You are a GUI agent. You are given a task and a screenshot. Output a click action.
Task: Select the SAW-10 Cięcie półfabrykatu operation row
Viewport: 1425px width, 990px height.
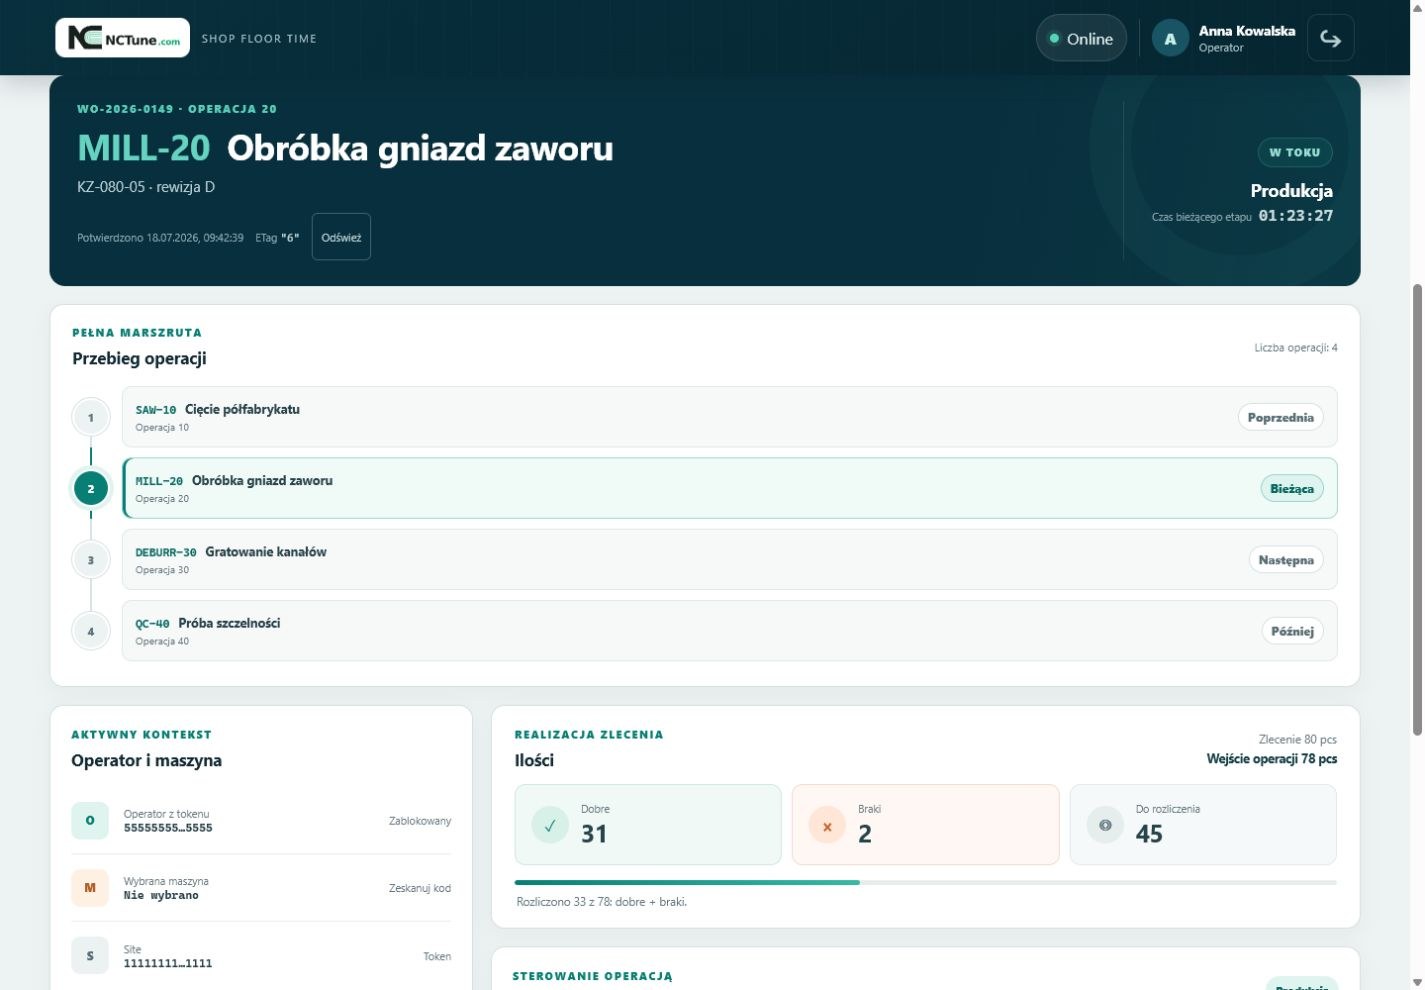click(729, 417)
